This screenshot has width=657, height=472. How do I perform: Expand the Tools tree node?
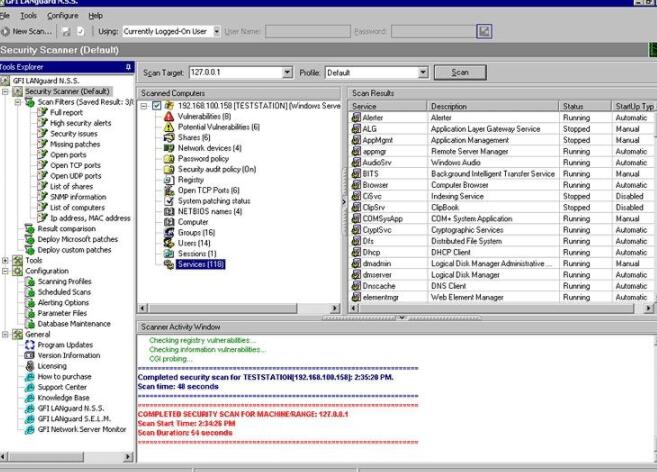click(x=5, y=260)
